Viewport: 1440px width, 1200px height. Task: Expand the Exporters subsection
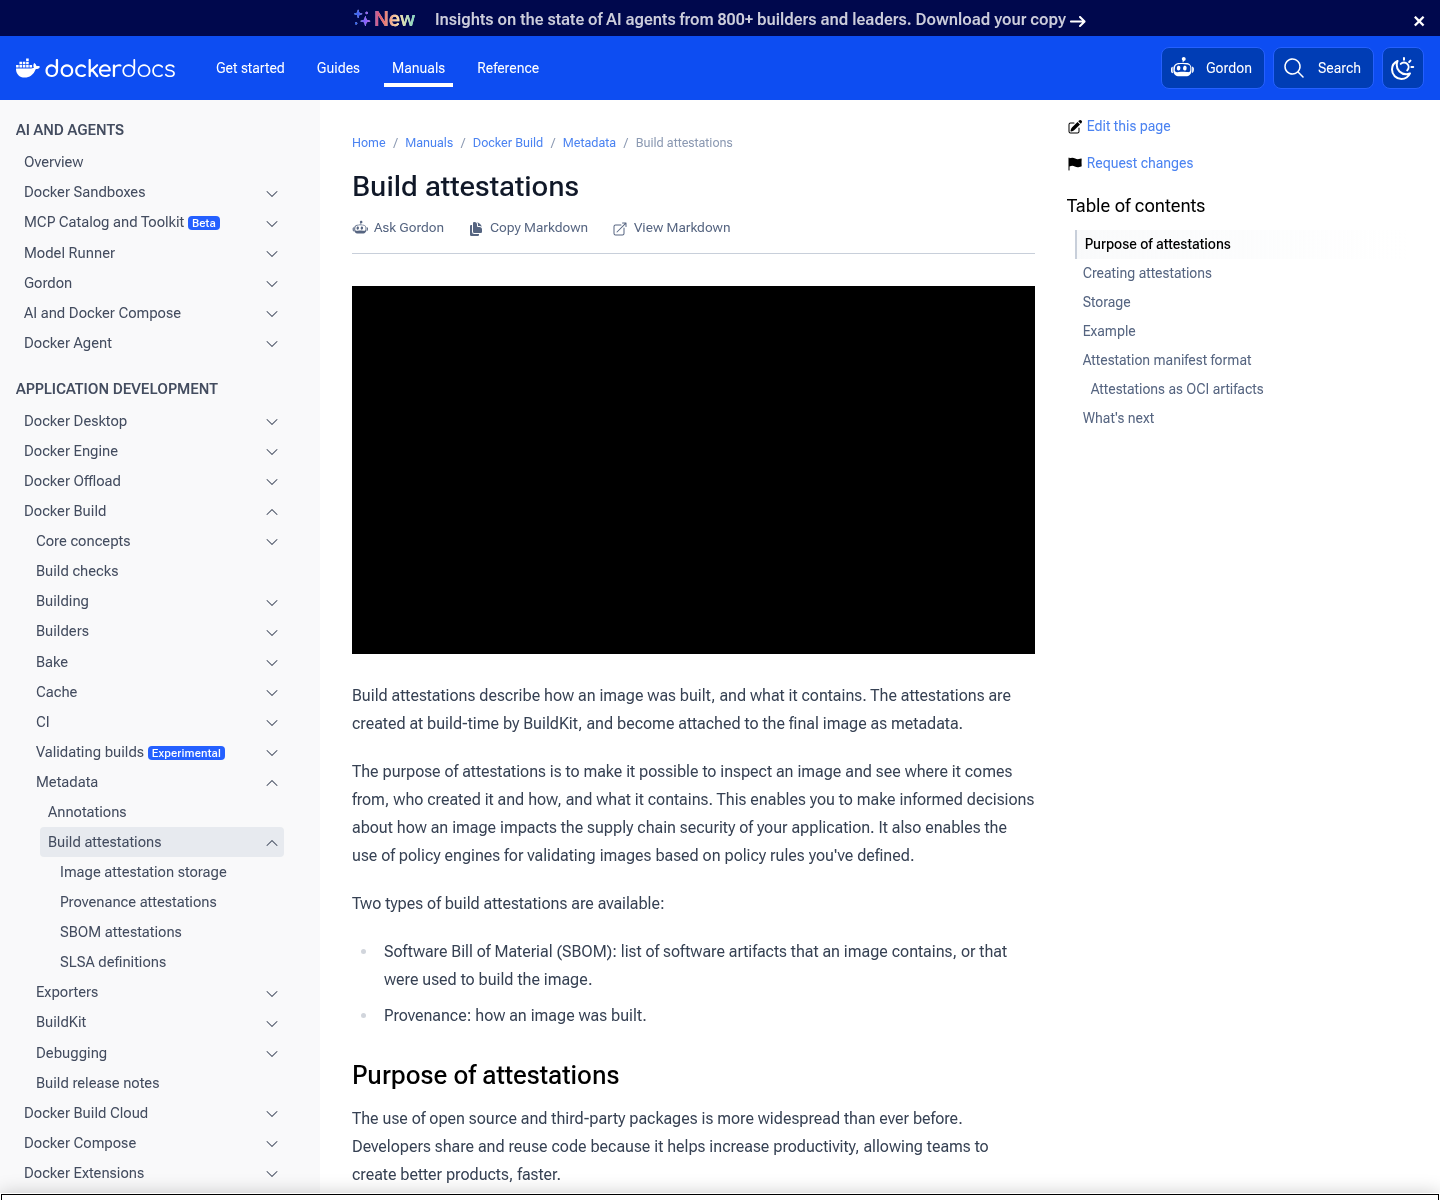click(x=272, y=994)
